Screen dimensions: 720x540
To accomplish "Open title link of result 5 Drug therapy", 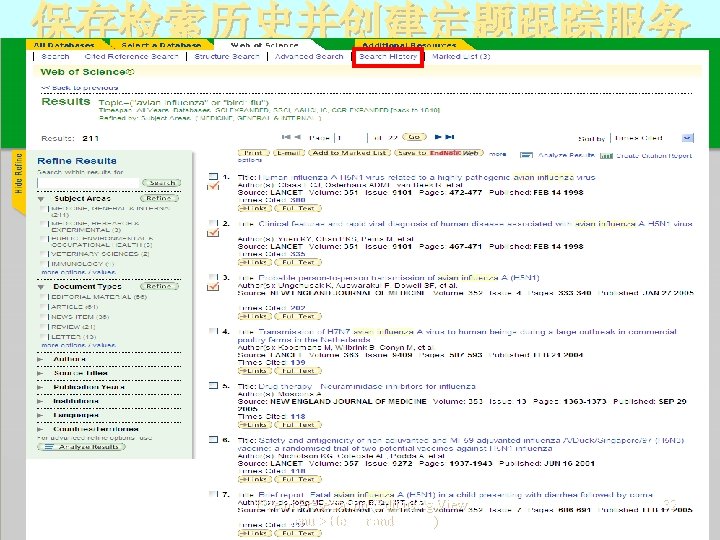I will coord(367,387).
